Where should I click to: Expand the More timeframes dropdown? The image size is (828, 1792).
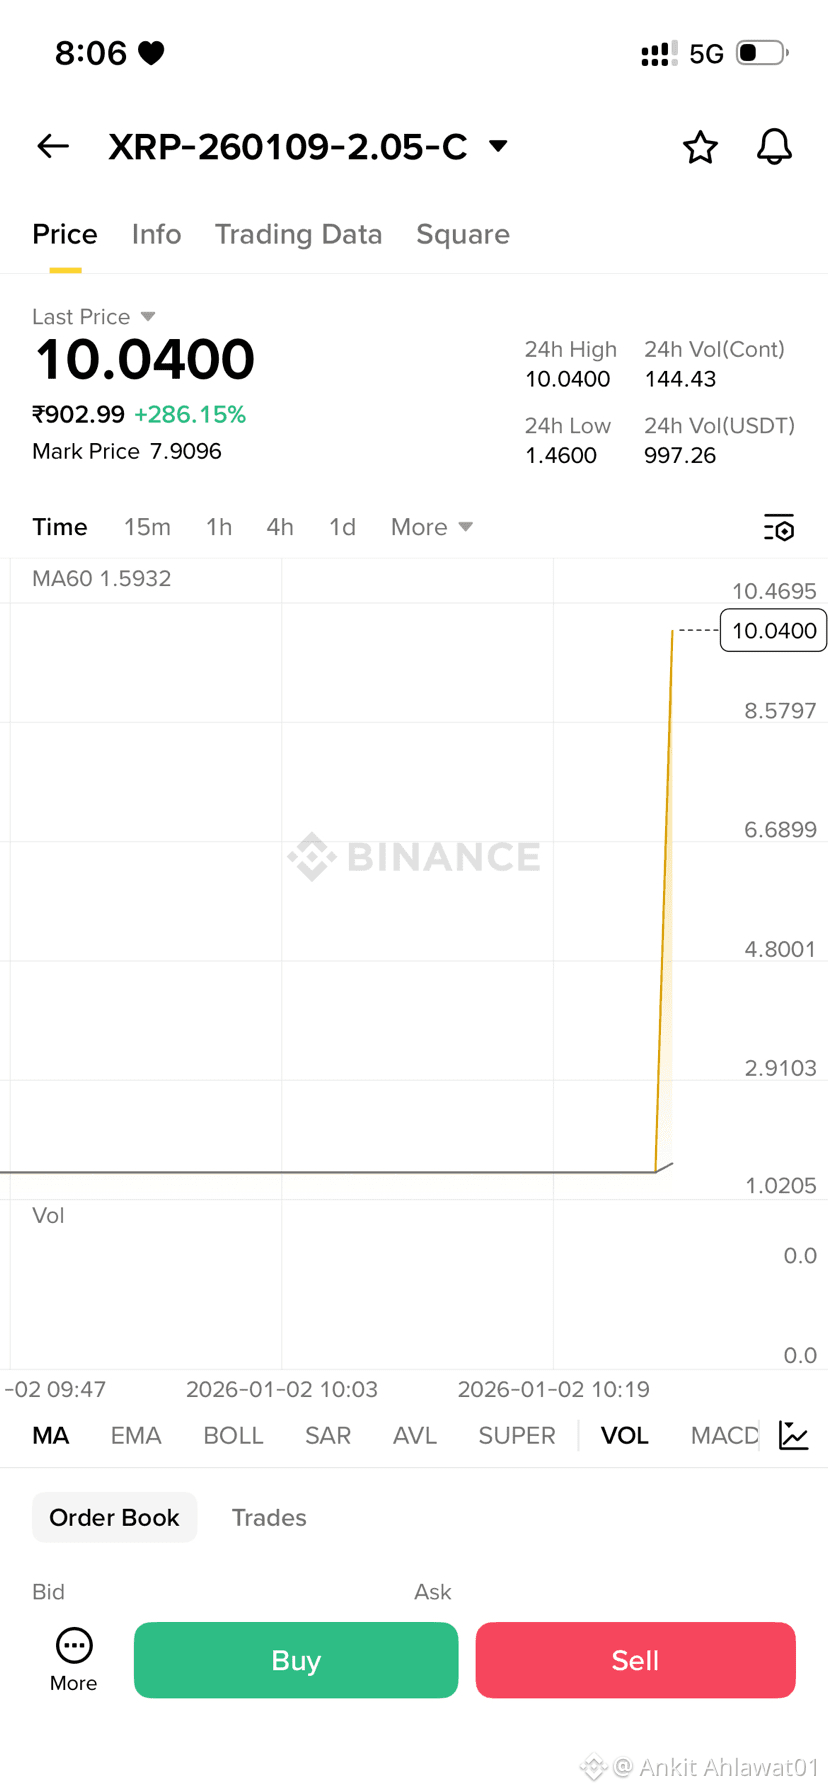click(x=431, y=527)
